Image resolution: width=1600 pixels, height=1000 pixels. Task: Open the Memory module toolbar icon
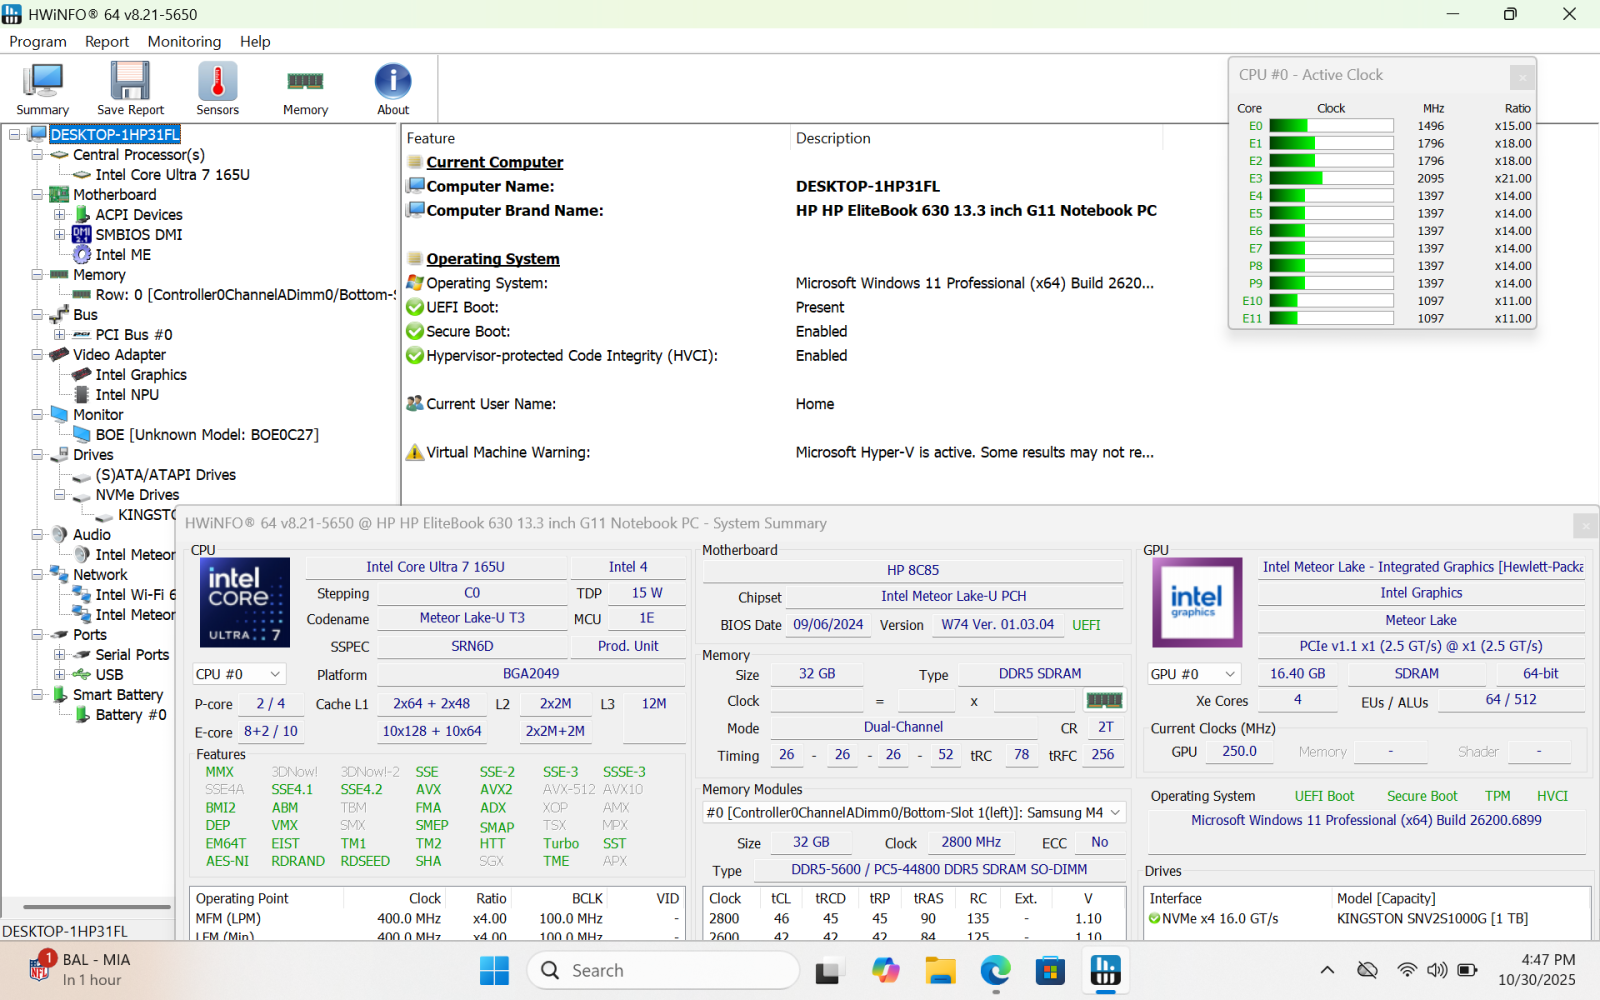pos(305,89)
